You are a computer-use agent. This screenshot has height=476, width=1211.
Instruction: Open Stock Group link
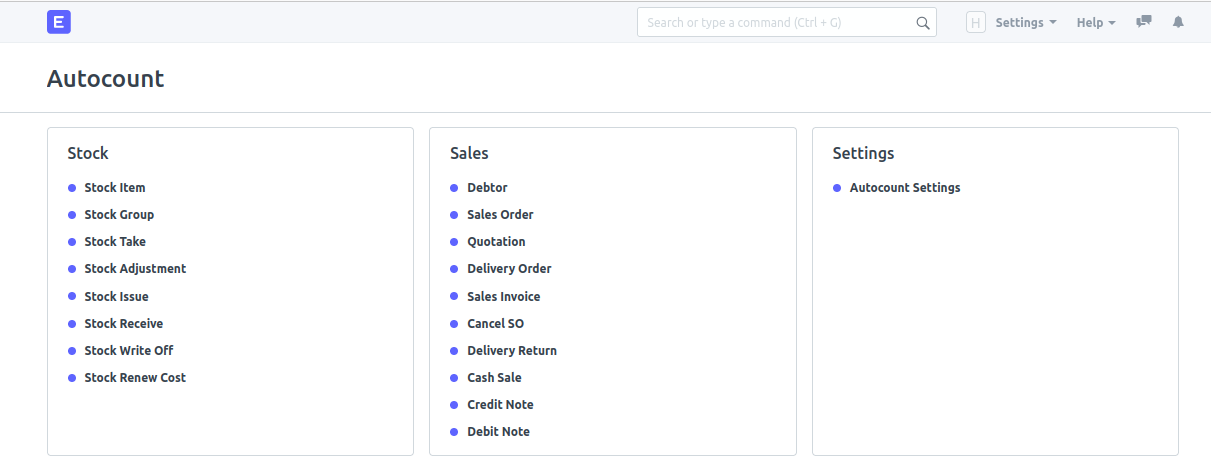point(119,215)
